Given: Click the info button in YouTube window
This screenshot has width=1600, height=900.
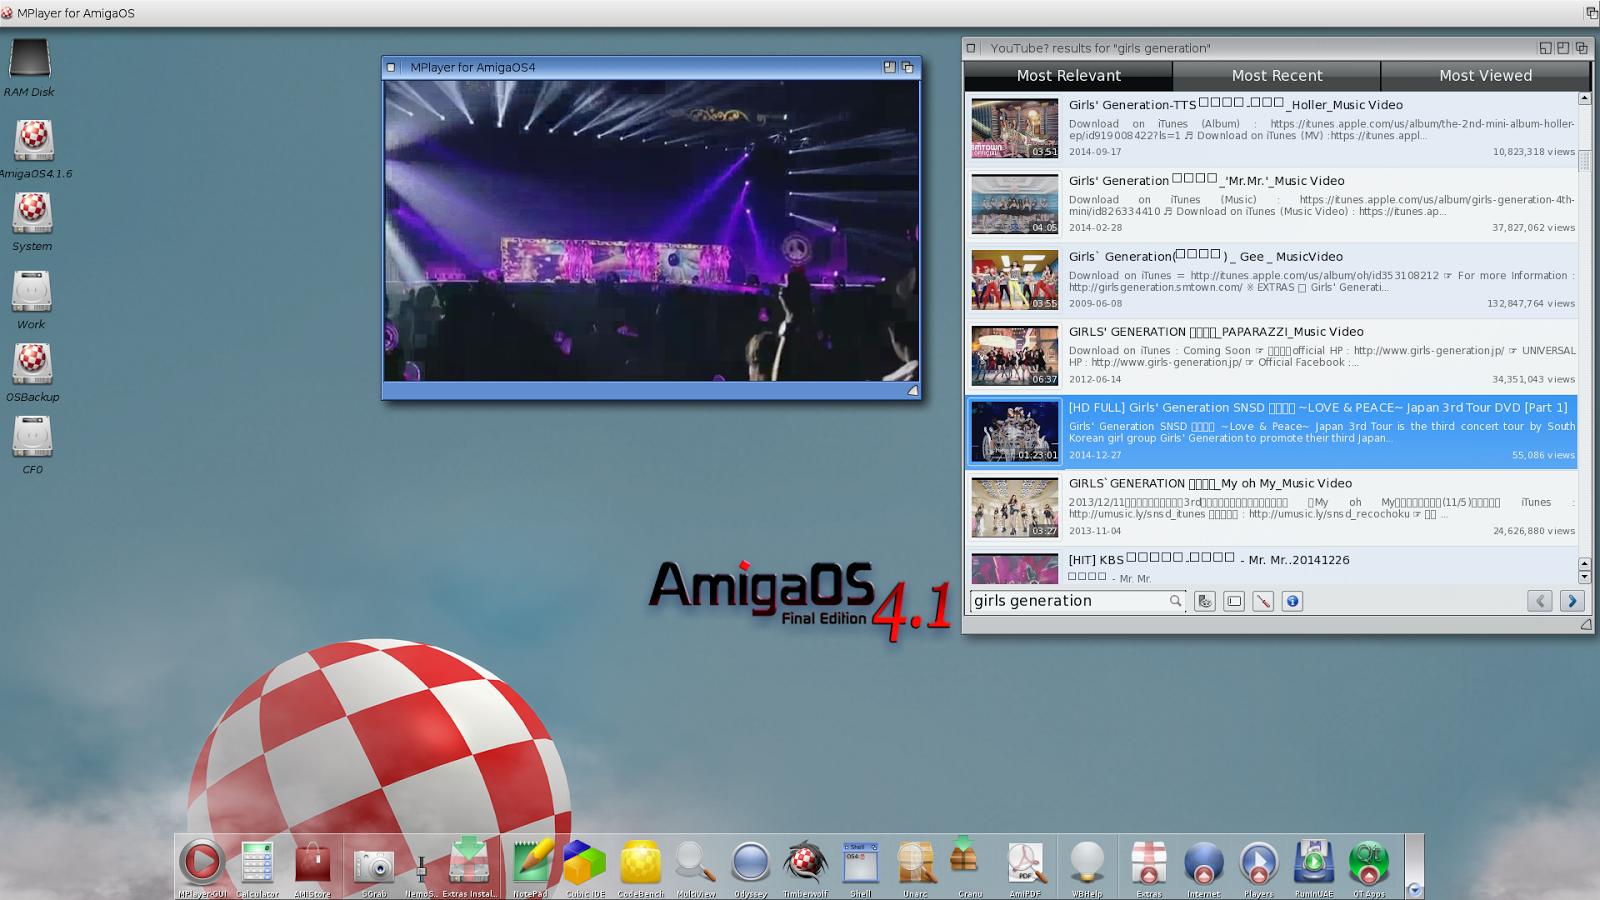Looking at the screenshot, I should click(1292, 601).
